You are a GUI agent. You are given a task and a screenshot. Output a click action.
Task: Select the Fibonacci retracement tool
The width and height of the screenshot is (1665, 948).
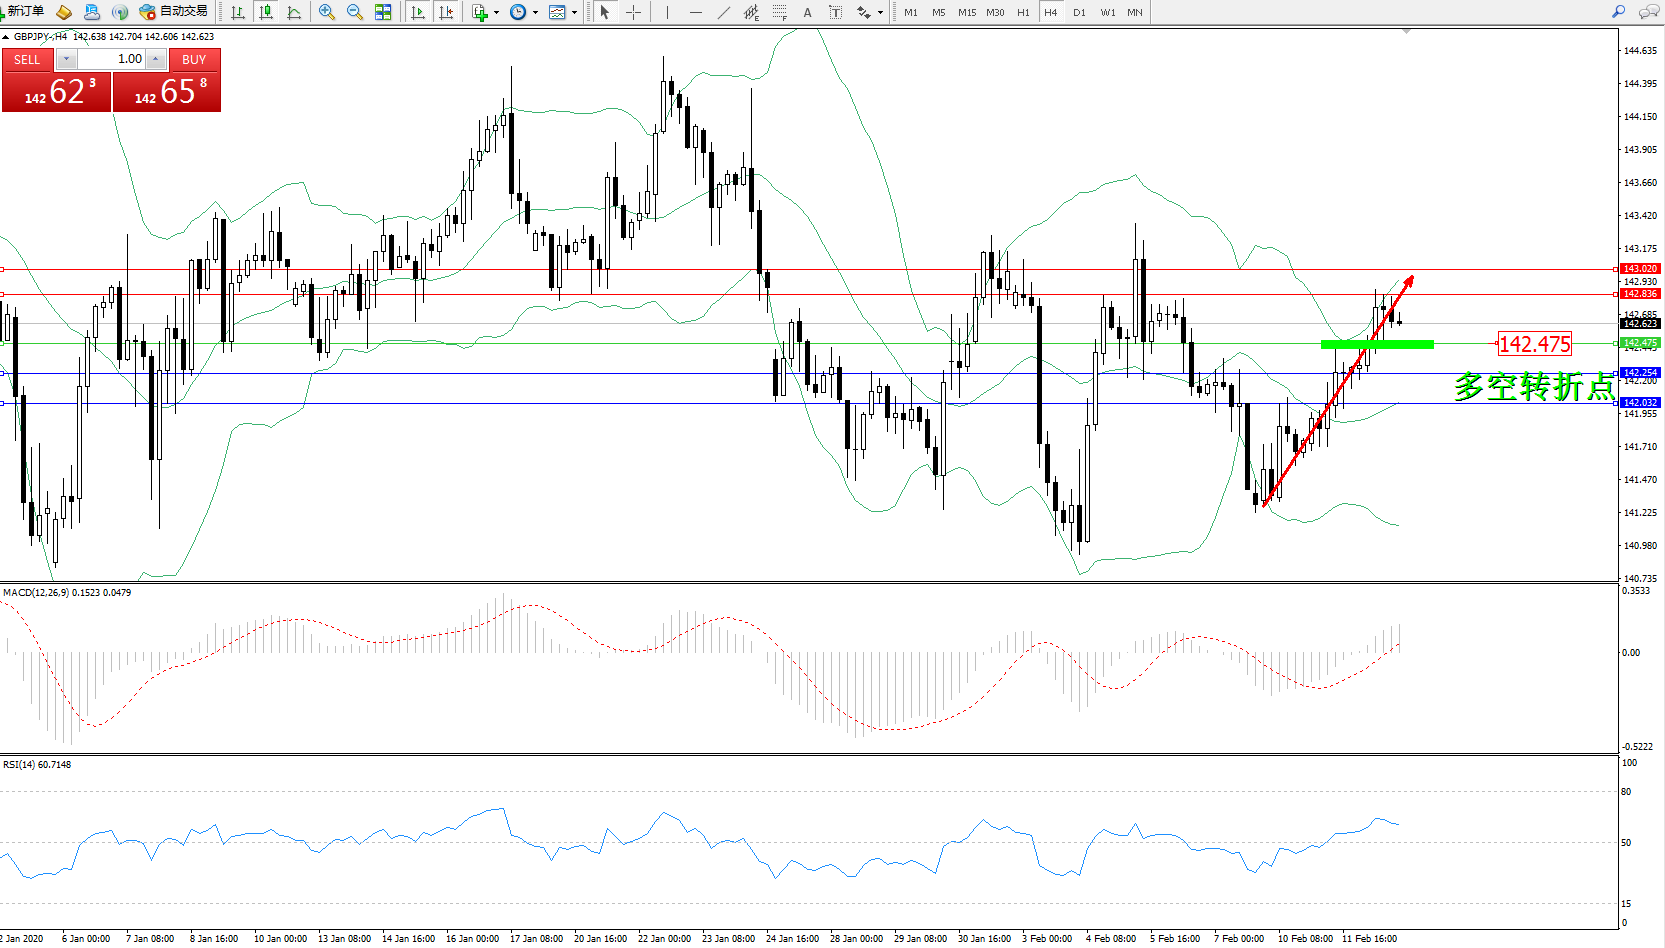[x=780, y=12]
